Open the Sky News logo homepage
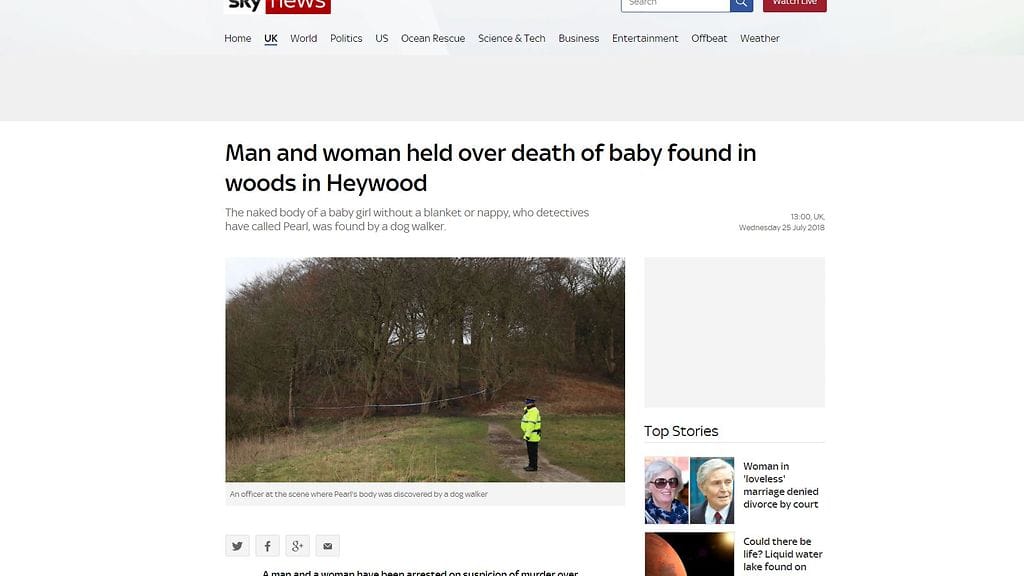The height and width of the screenshot is (576, 1024). 277,5
